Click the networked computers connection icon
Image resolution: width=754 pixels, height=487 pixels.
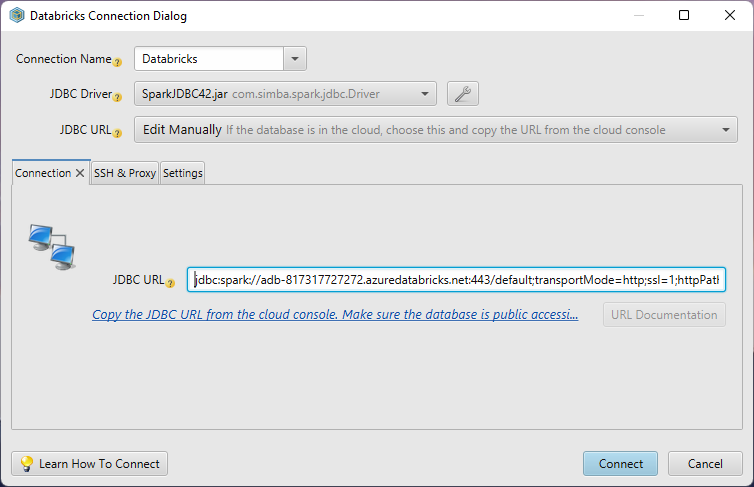coord(52,246)
